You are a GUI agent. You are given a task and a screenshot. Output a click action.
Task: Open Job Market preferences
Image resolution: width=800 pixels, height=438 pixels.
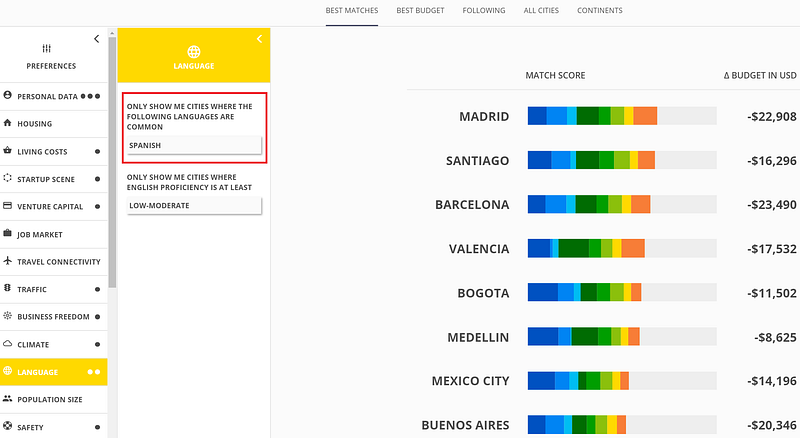(54, 234)
